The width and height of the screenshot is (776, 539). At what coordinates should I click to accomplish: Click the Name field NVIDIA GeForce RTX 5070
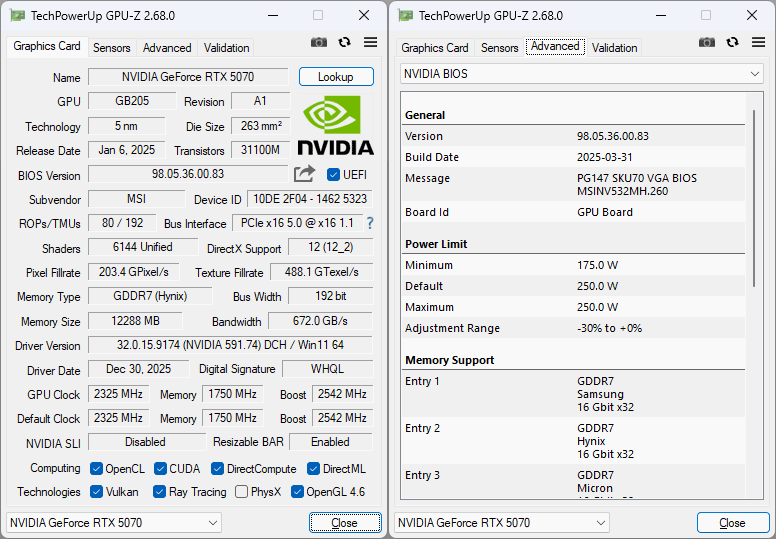click(188, 77)
